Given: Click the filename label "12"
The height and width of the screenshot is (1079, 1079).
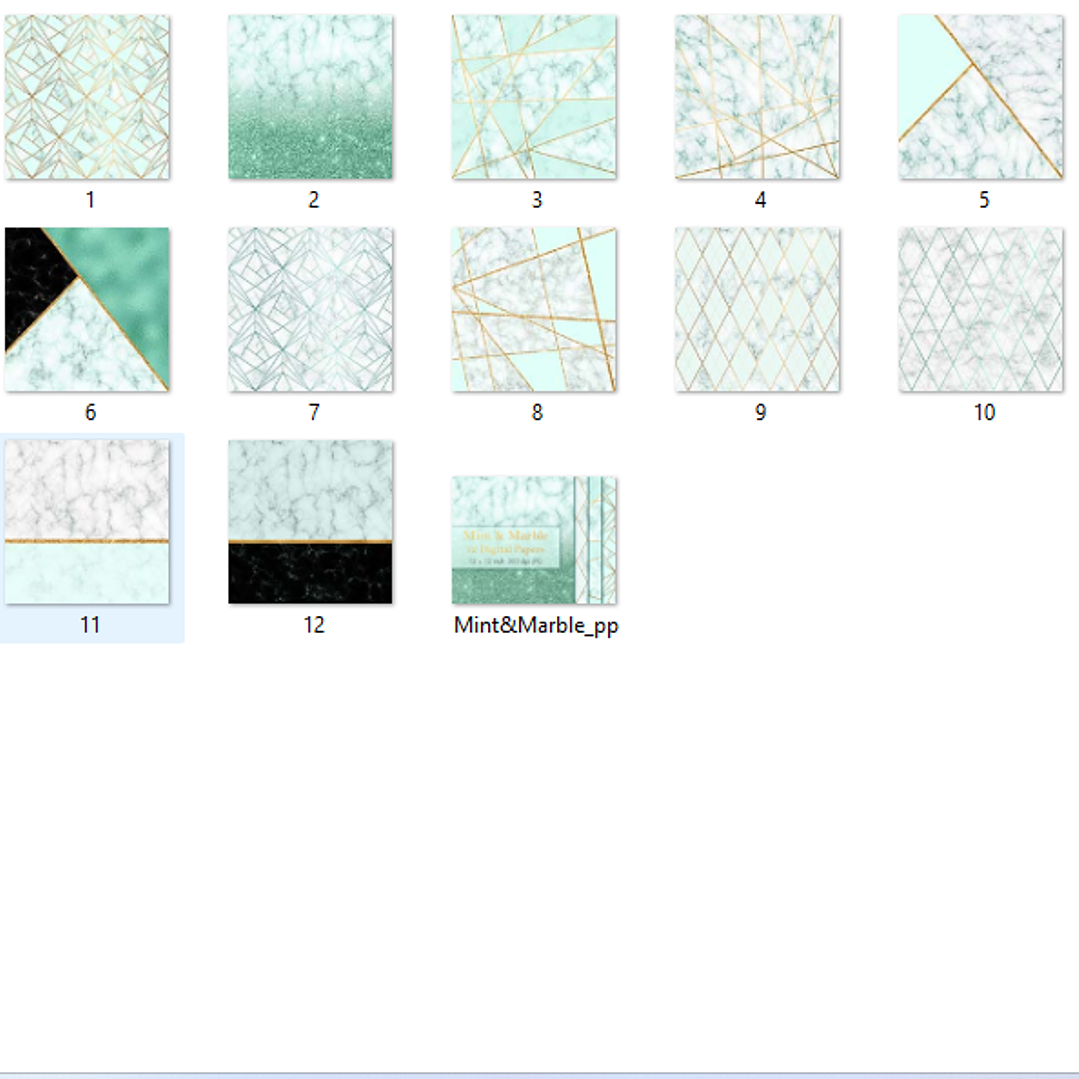Looking at the screenshot, I should pos(314,626).
